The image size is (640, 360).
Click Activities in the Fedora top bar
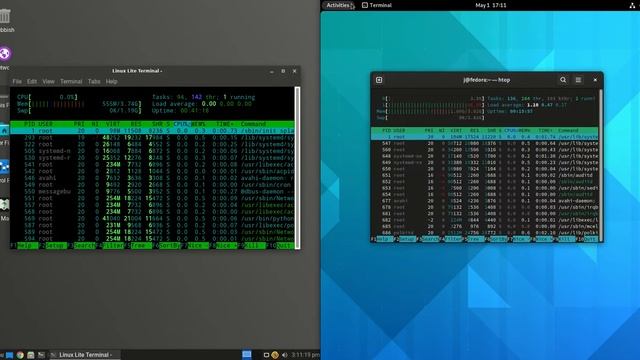tap(338, 5)
